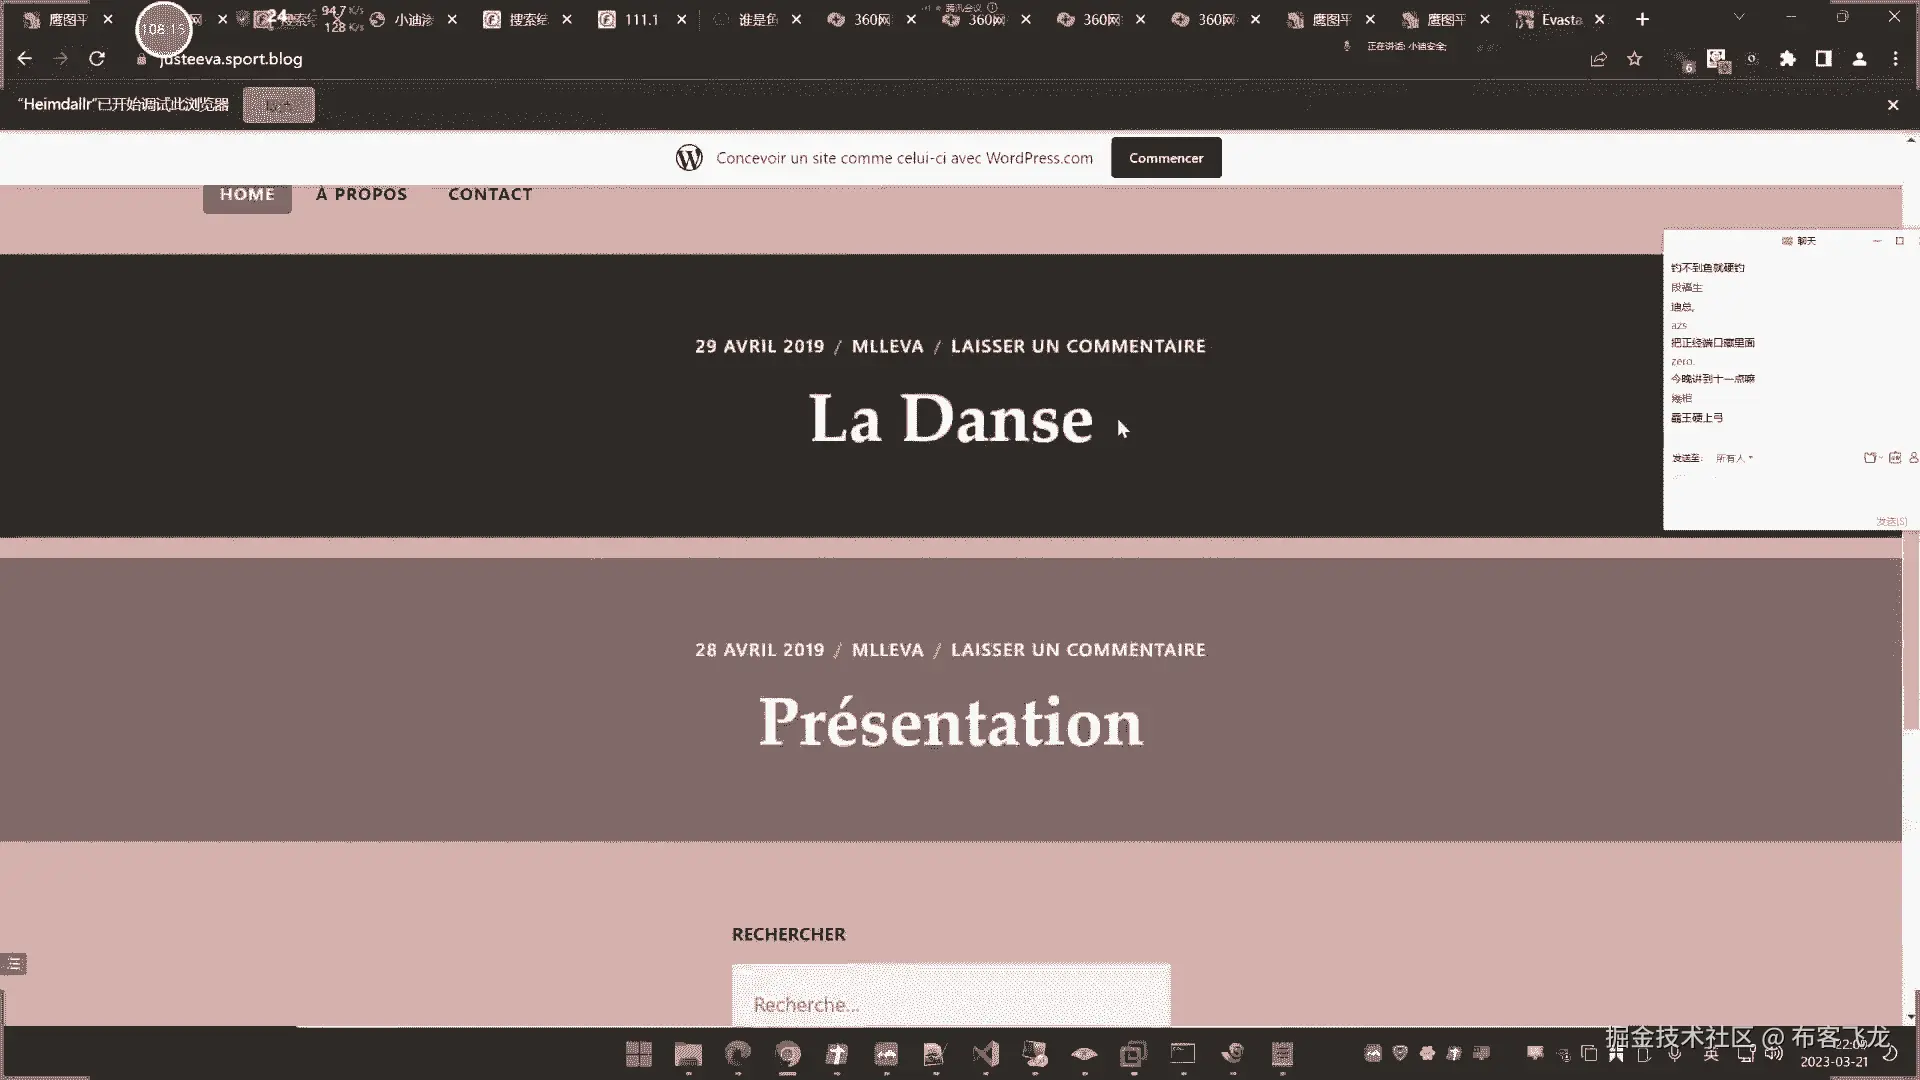
Task: Click the Commencer button
Action: coord(1166,158)
